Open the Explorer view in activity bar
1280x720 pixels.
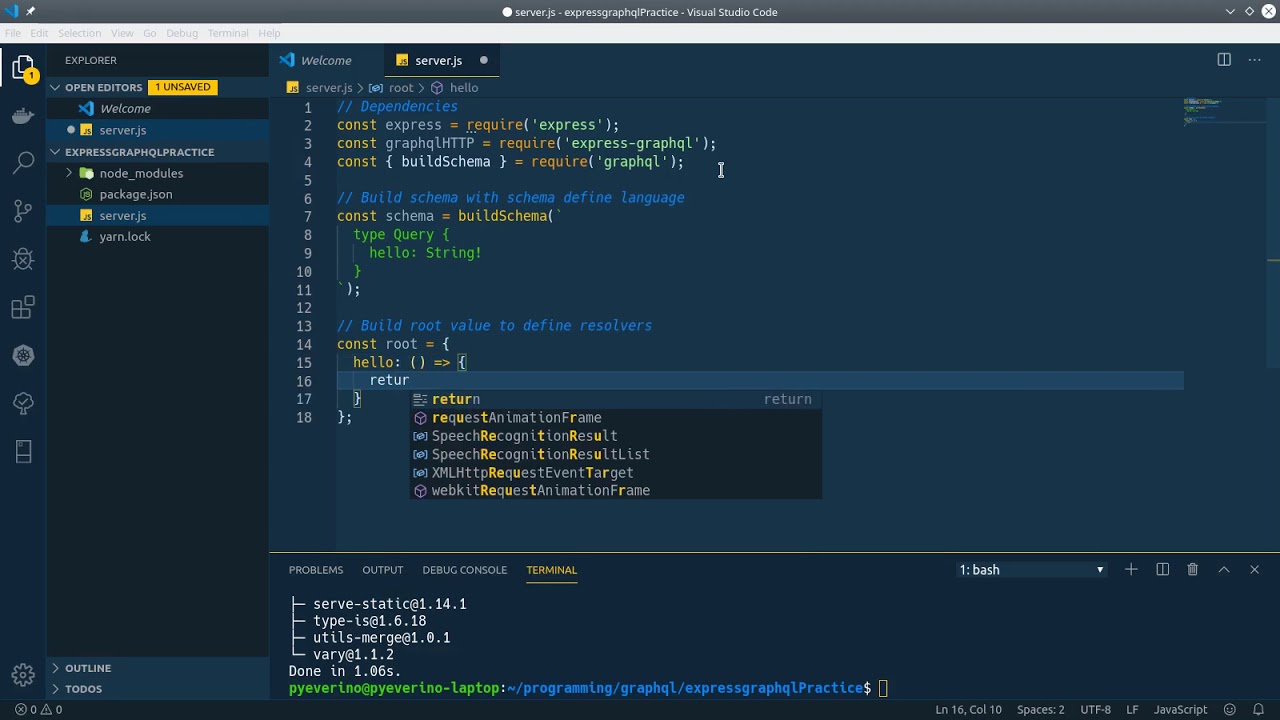click(x=23, y=68)
